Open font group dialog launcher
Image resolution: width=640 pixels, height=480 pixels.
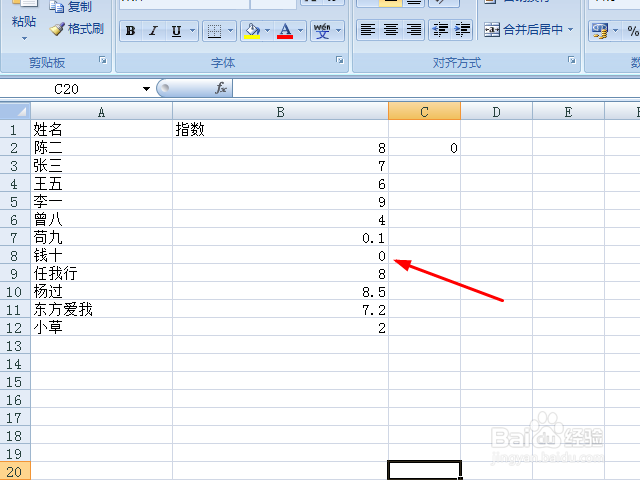pyautogui.click(x=340, y=60)
